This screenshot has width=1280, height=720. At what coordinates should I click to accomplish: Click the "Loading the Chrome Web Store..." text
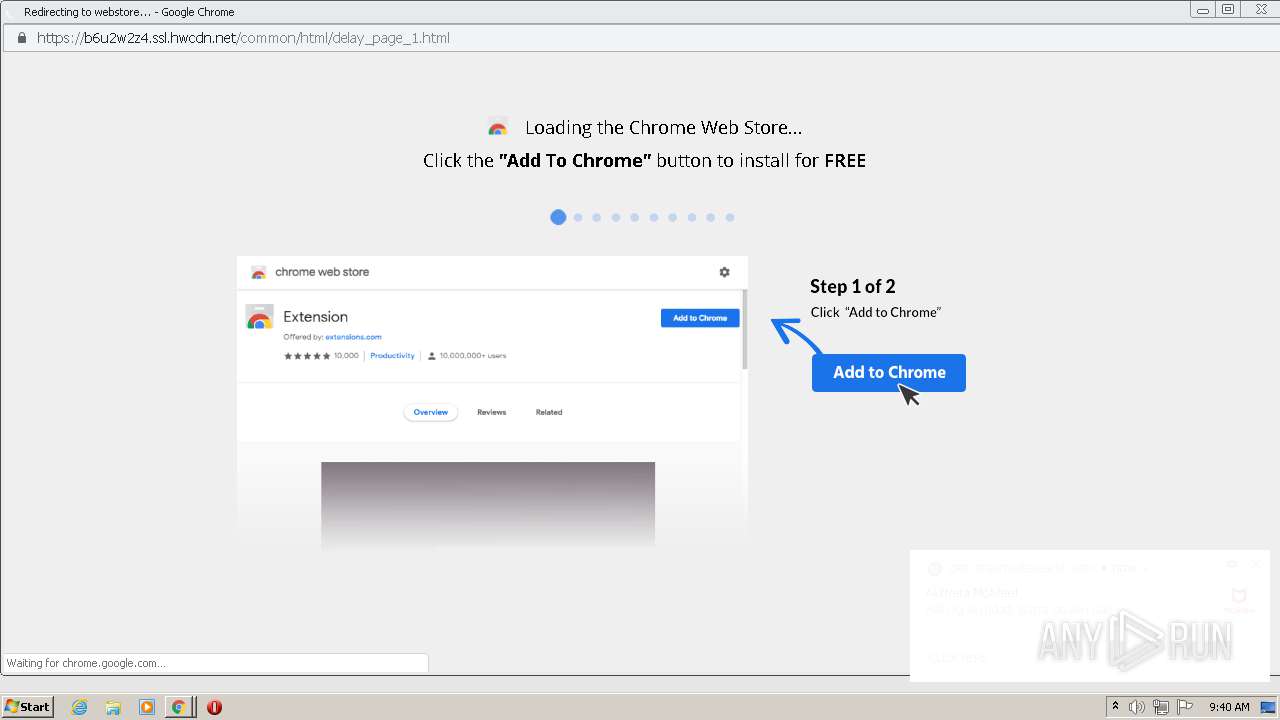[663, 128]
